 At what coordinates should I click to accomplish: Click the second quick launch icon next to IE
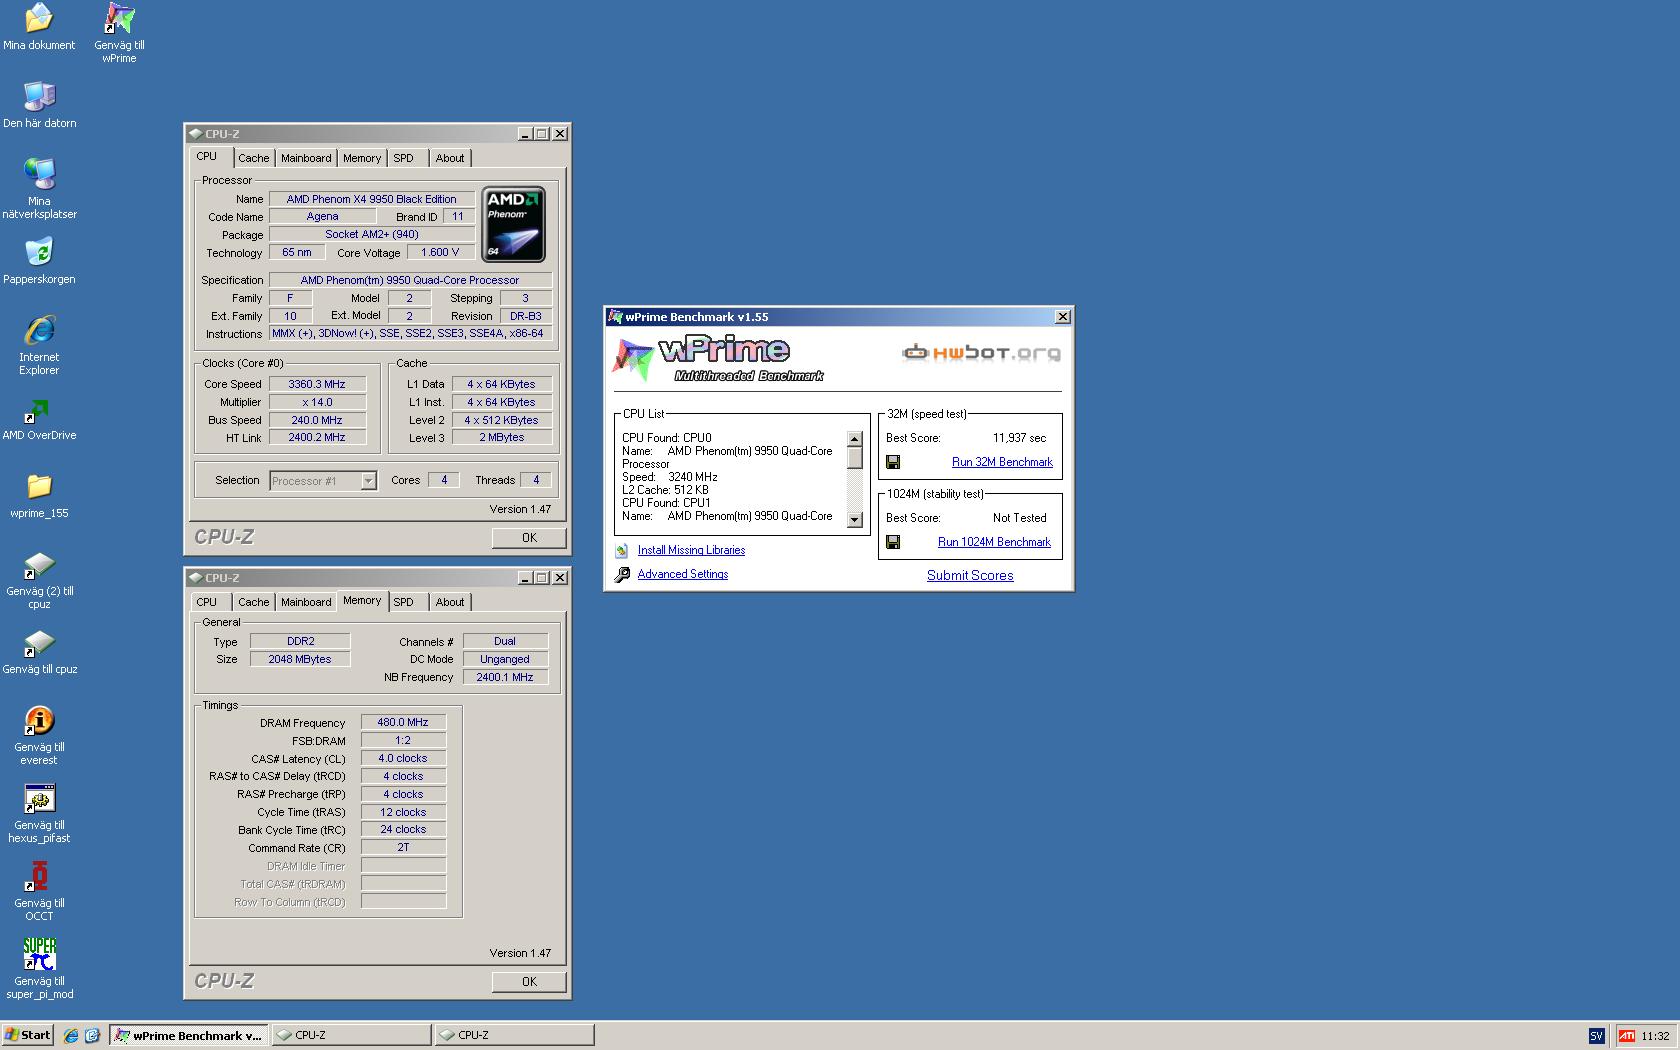click(x=92, y=1036)
